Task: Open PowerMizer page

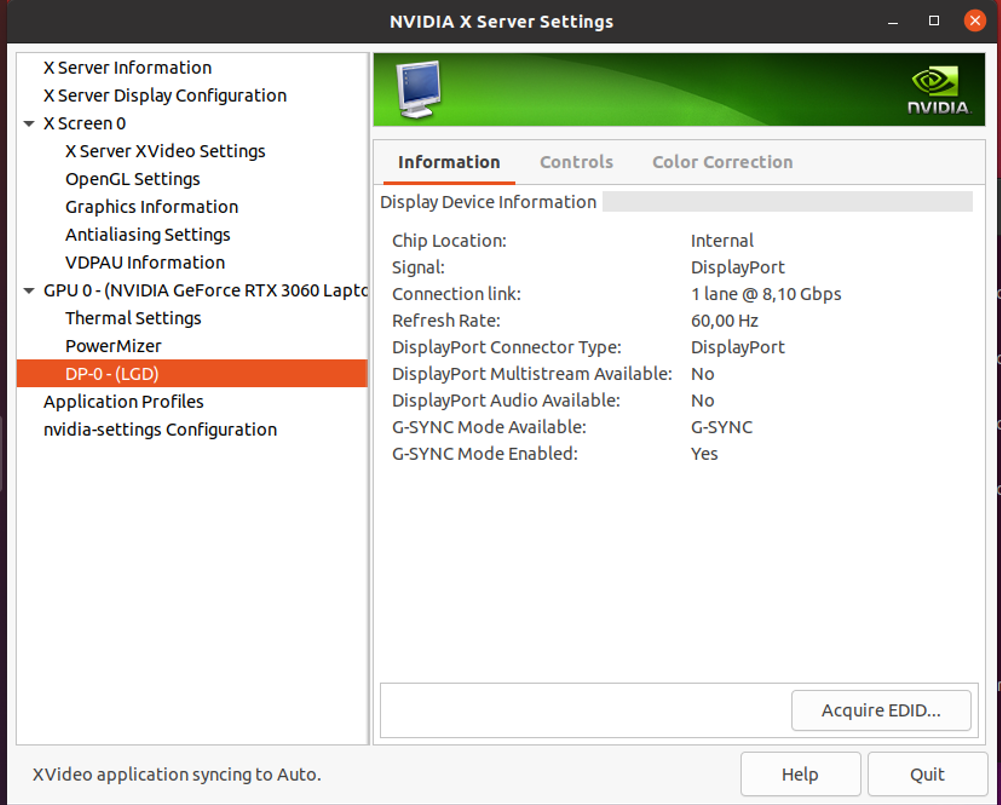Action: coord(114,346)
